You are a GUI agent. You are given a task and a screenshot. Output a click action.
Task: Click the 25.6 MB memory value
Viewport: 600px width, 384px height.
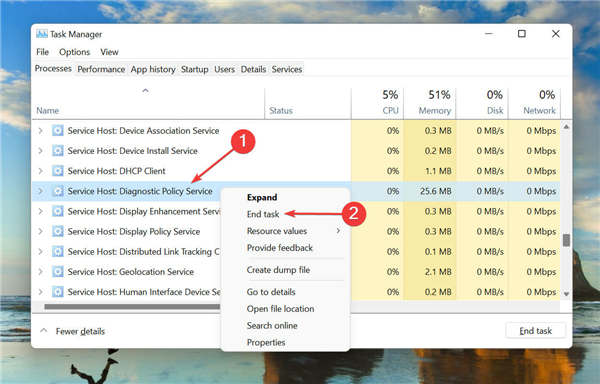pos(436,191)
